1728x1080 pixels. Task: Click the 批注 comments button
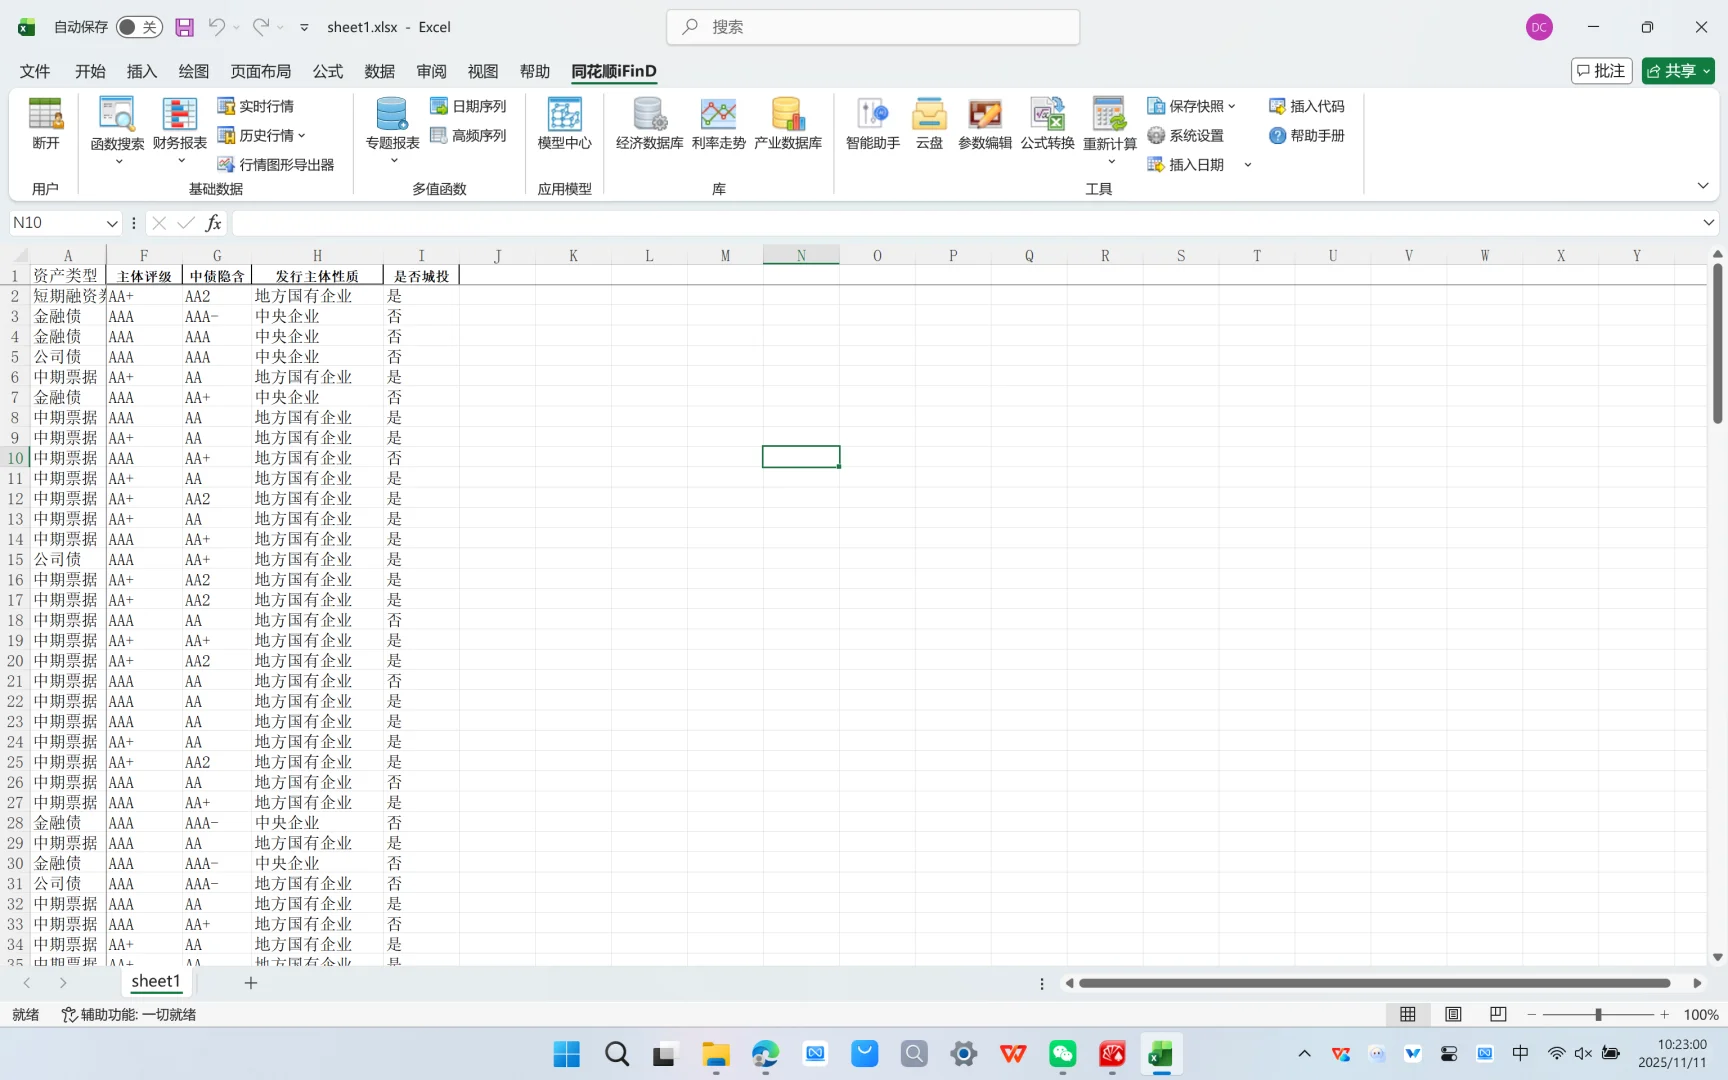1602,71
